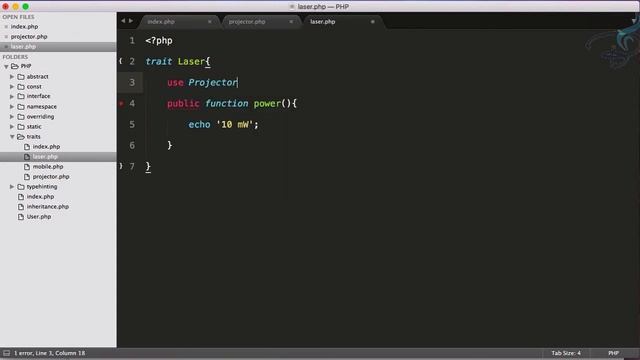Screen dimensions: 640x360
Task: Click the const folder icon
Action: pyautogui.click(x=21, y=87)
